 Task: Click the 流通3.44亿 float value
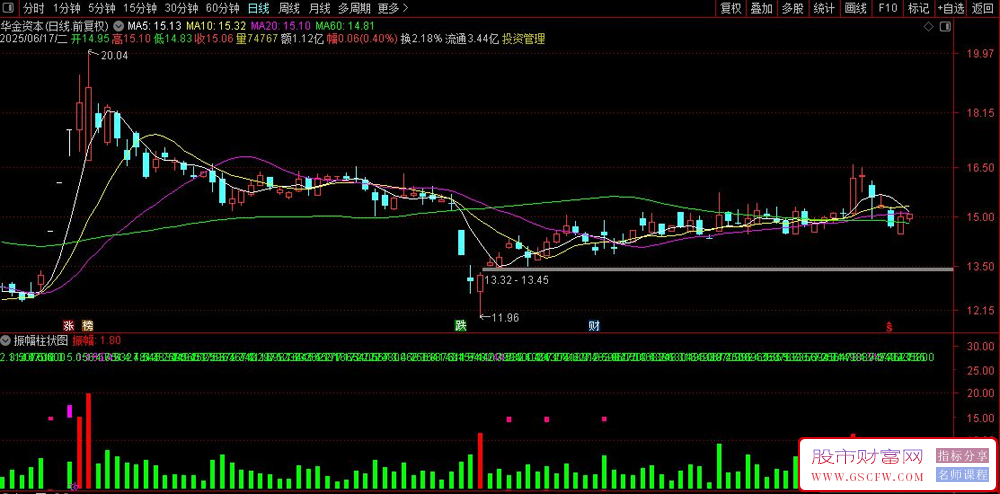[471, 39]
